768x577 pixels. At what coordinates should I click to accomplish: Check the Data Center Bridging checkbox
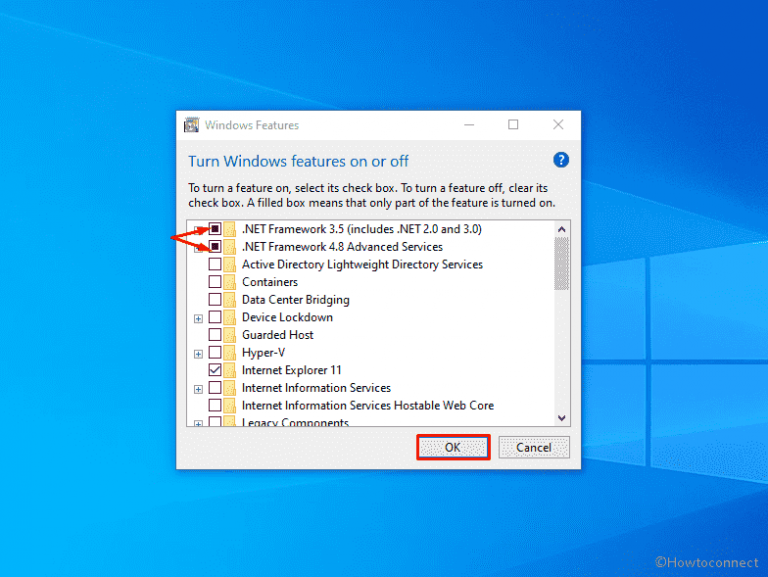[215, 299]
